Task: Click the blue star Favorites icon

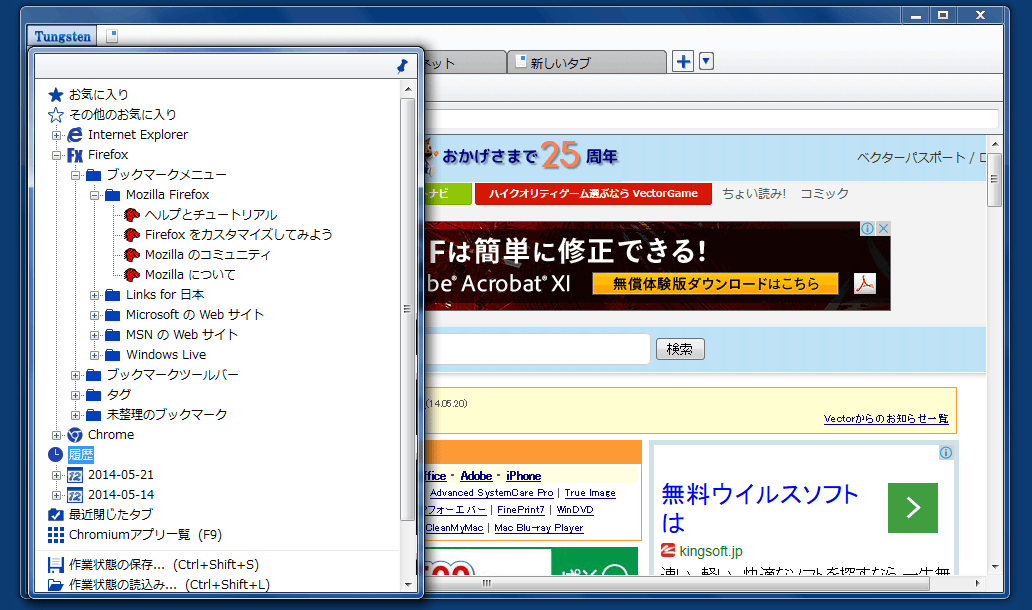Action: point(56,95)
